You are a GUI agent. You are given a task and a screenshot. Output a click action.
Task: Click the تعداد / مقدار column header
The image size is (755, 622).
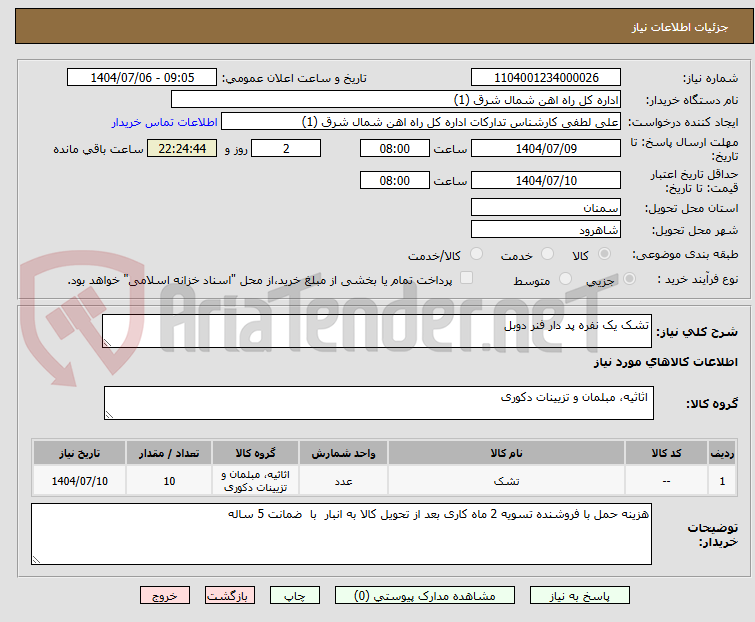pos(169,453)
